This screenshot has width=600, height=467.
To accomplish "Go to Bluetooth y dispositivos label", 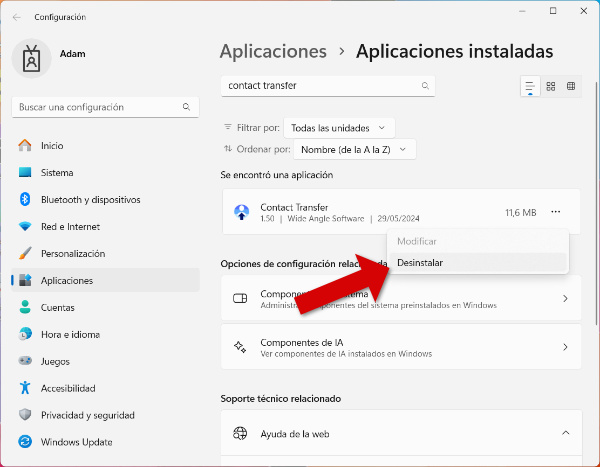I will pos(91,200).
